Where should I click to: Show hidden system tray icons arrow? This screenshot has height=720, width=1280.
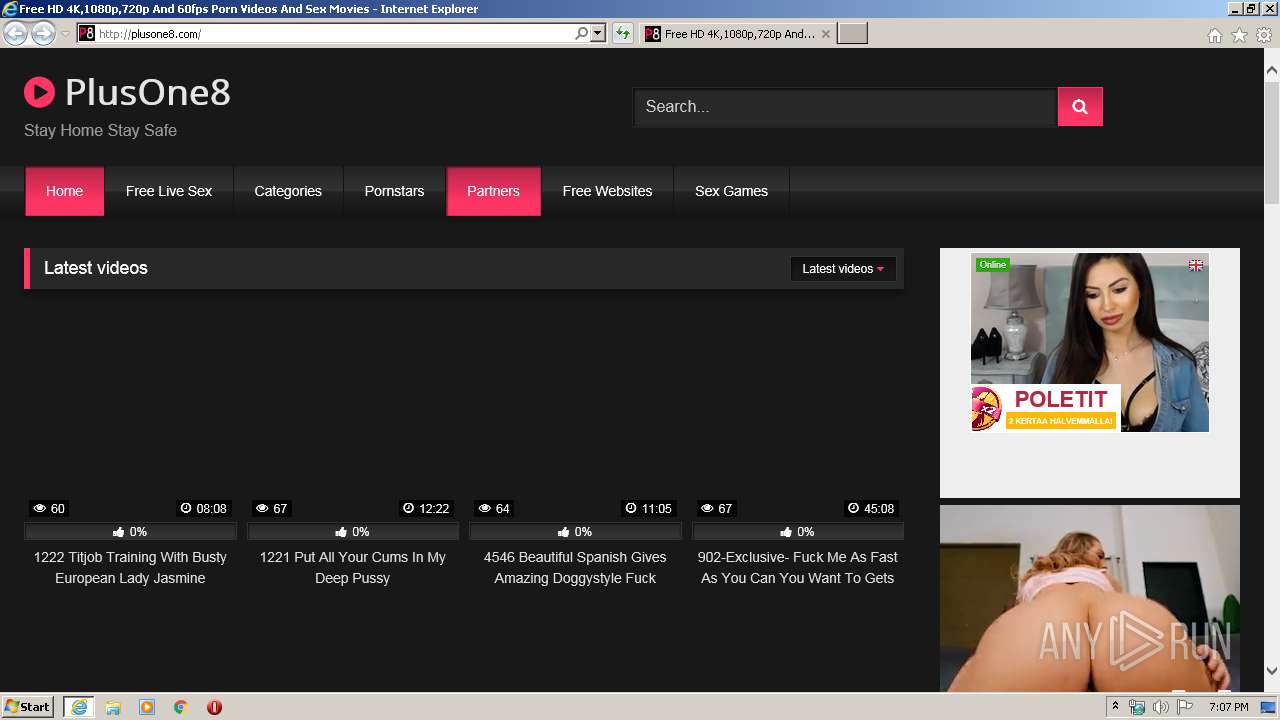click(1116, 707)
